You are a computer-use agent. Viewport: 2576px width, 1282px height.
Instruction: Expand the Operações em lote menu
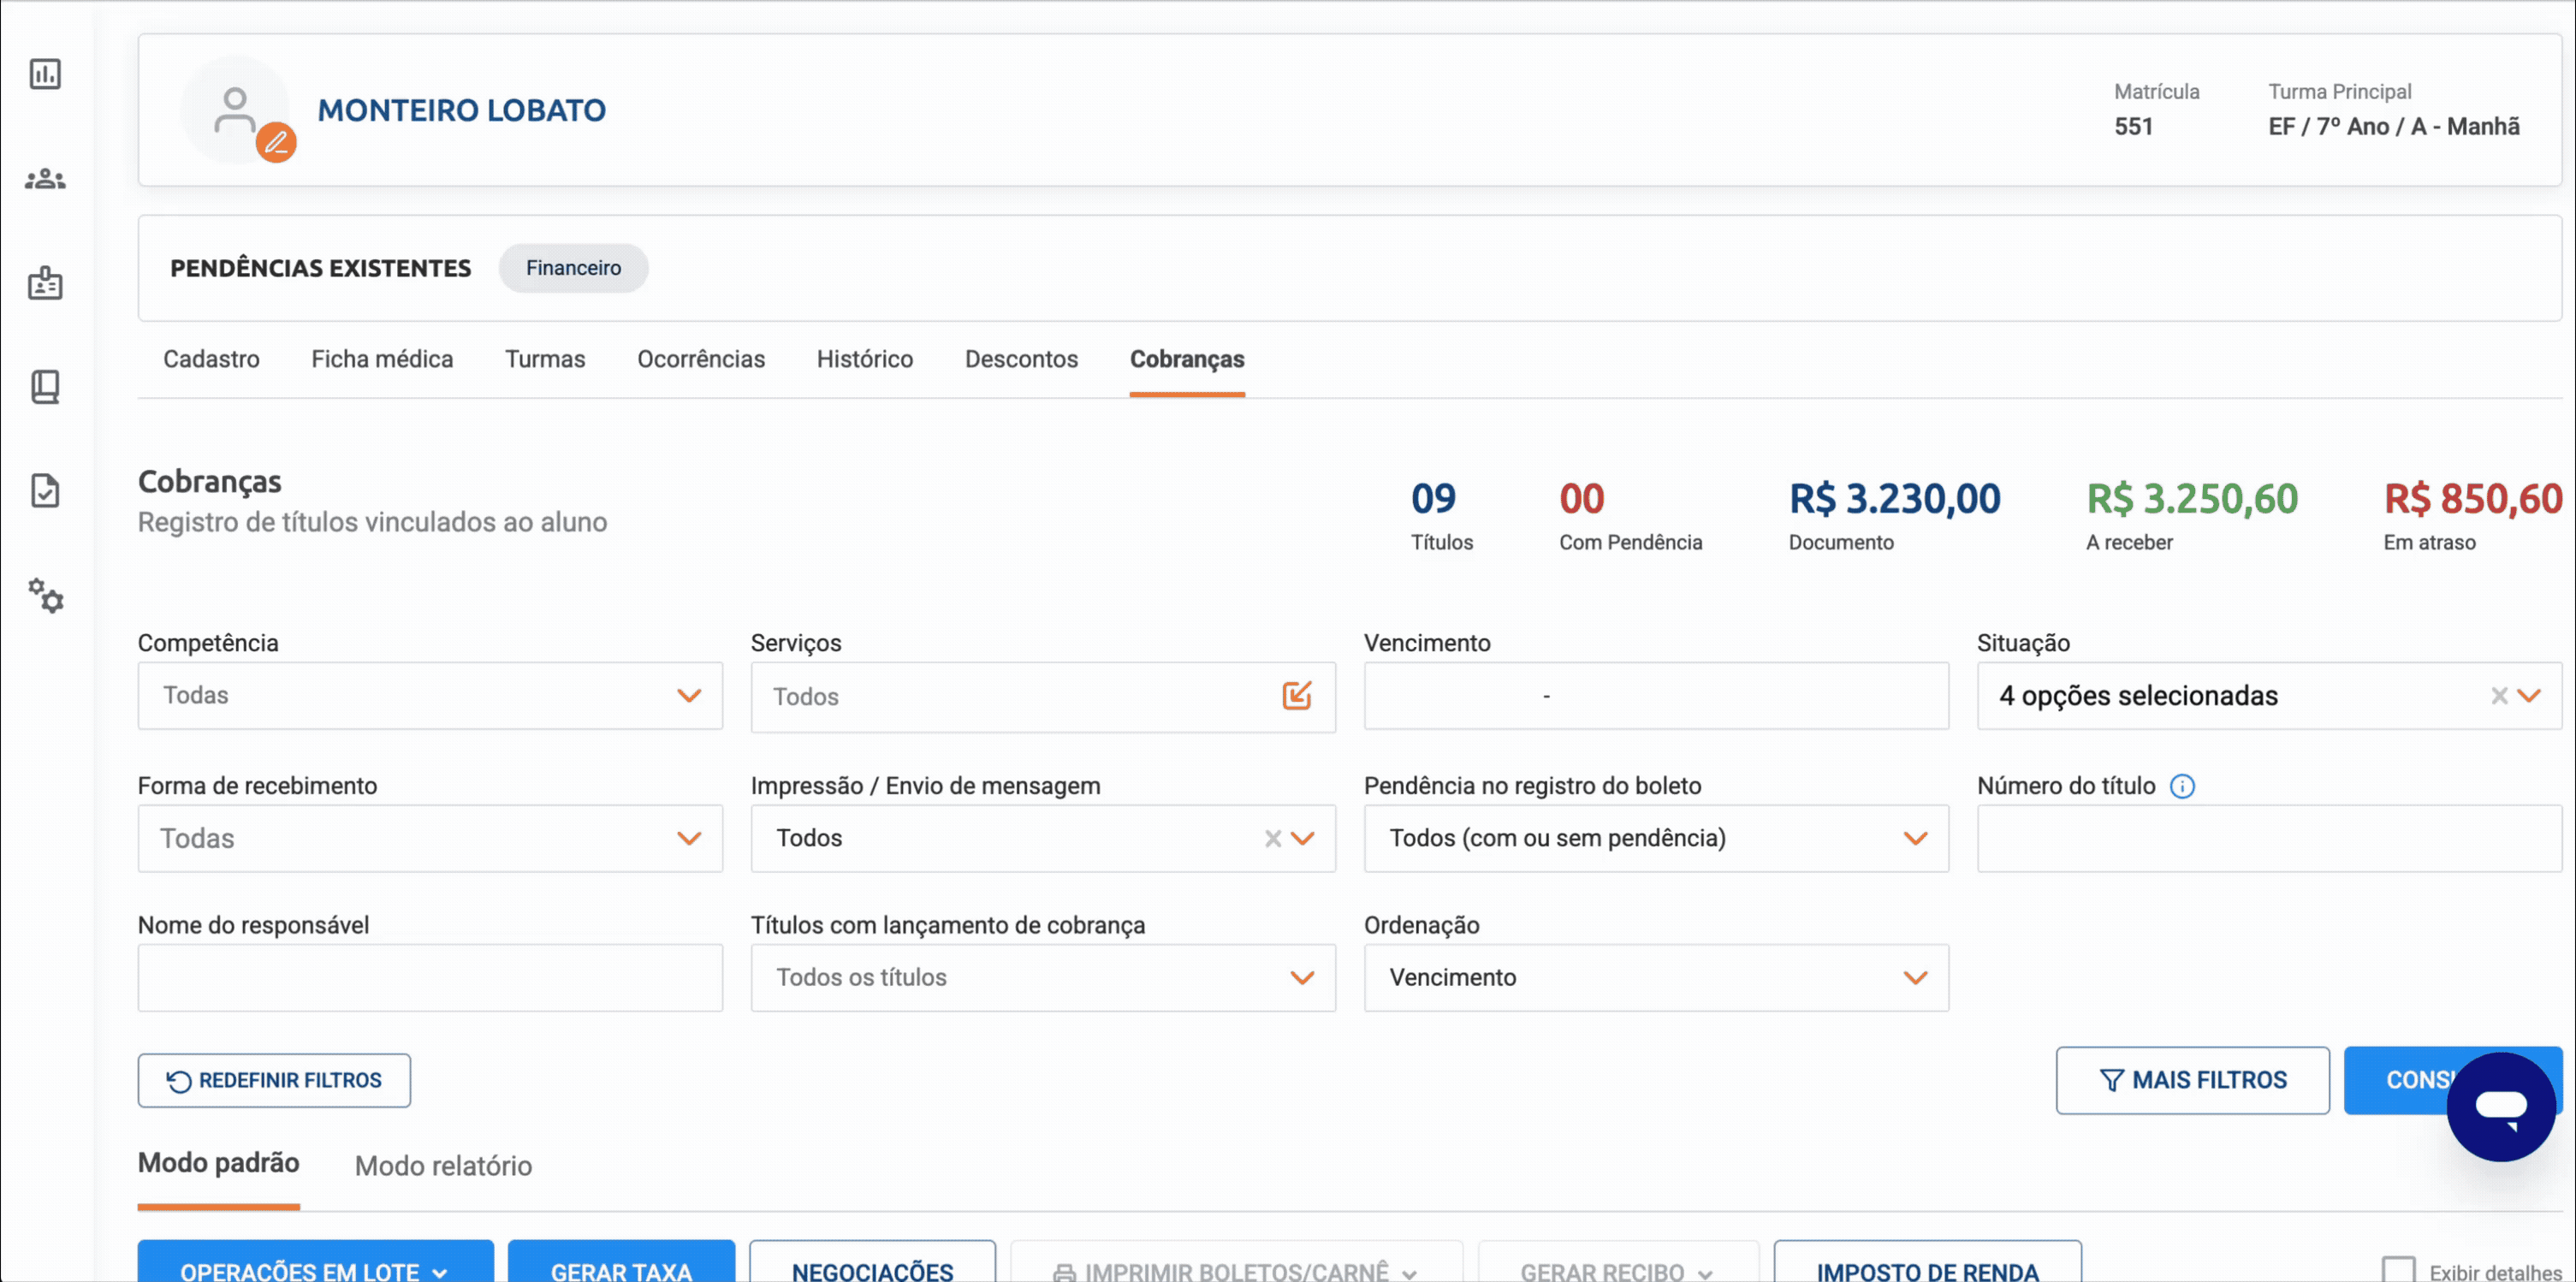[315, 1262]
